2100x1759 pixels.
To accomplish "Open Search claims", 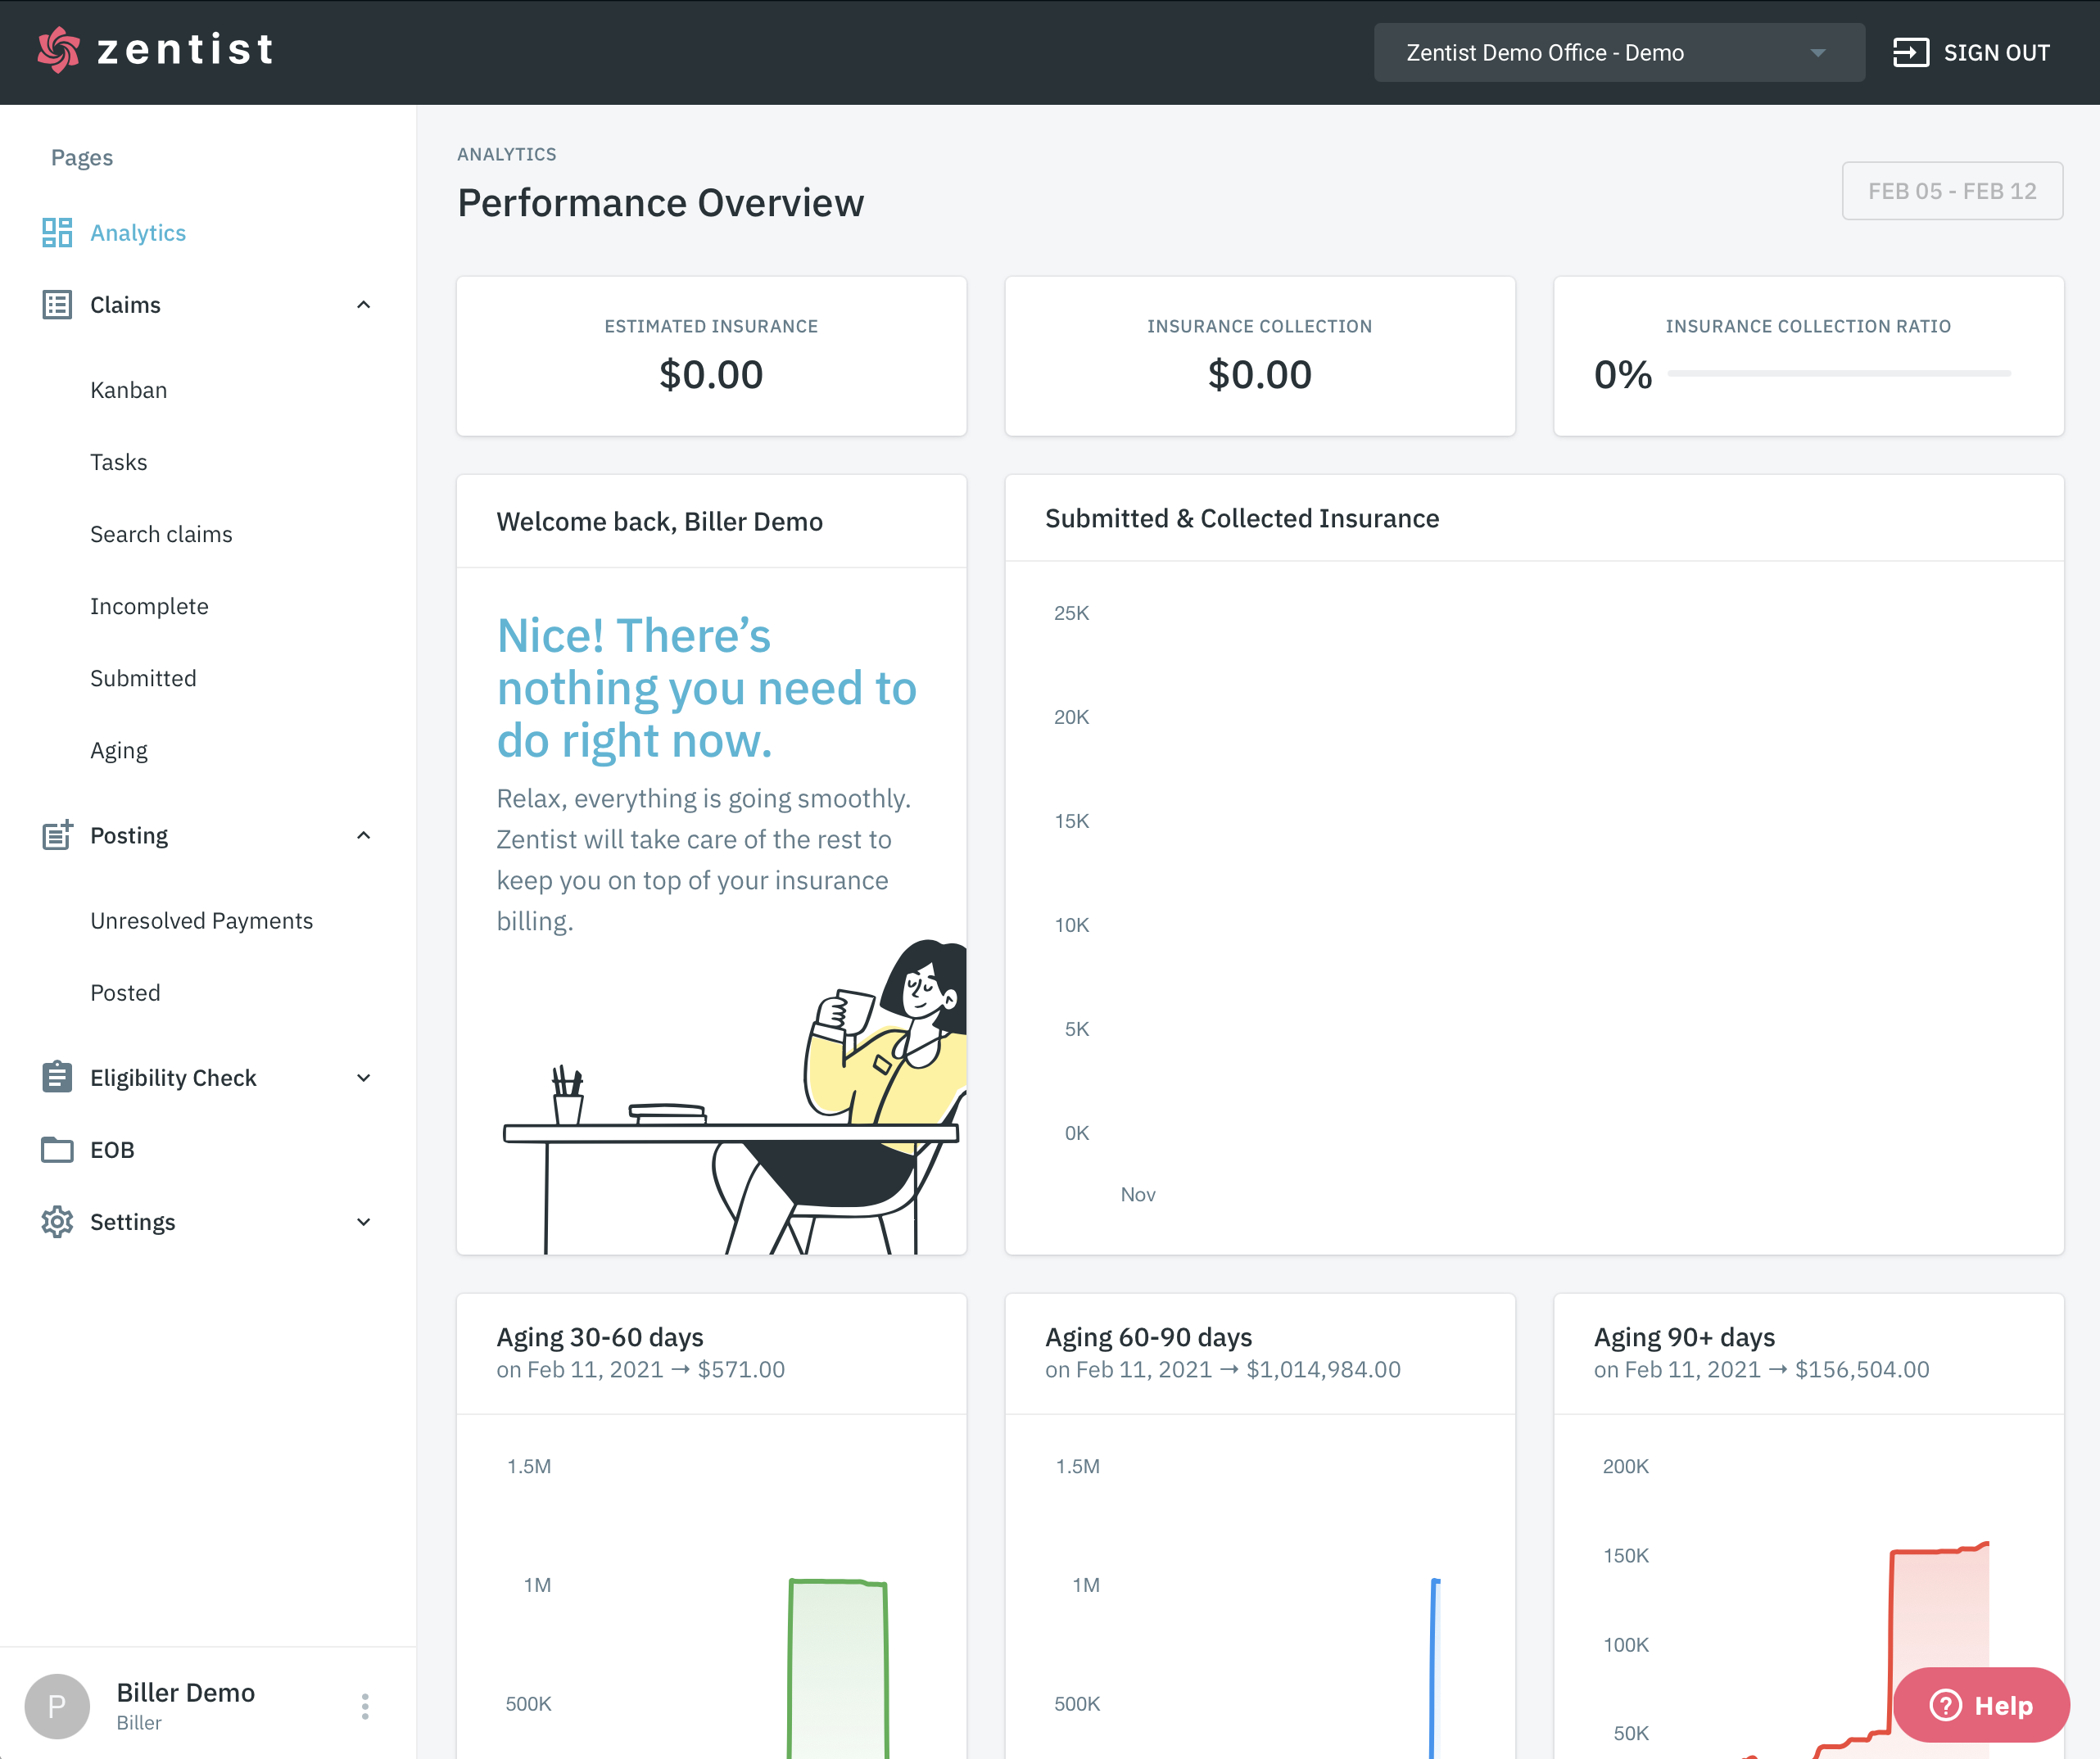I will (161, 534).
